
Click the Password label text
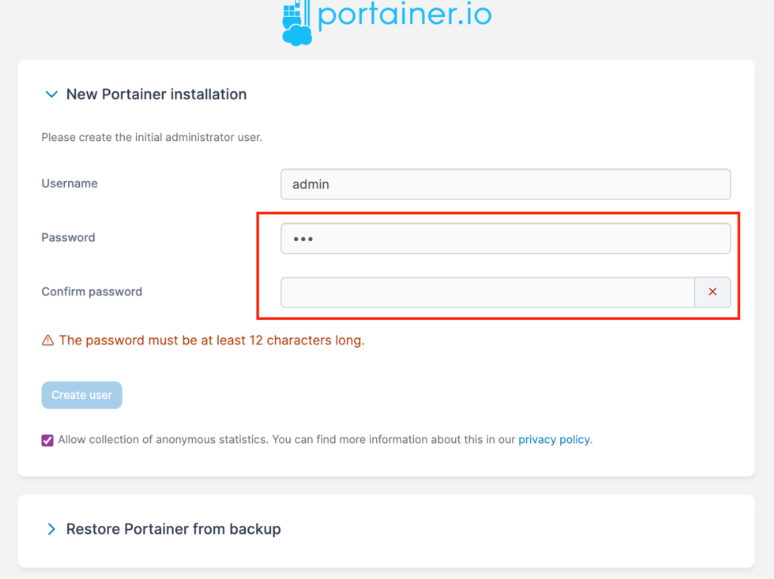68,238
